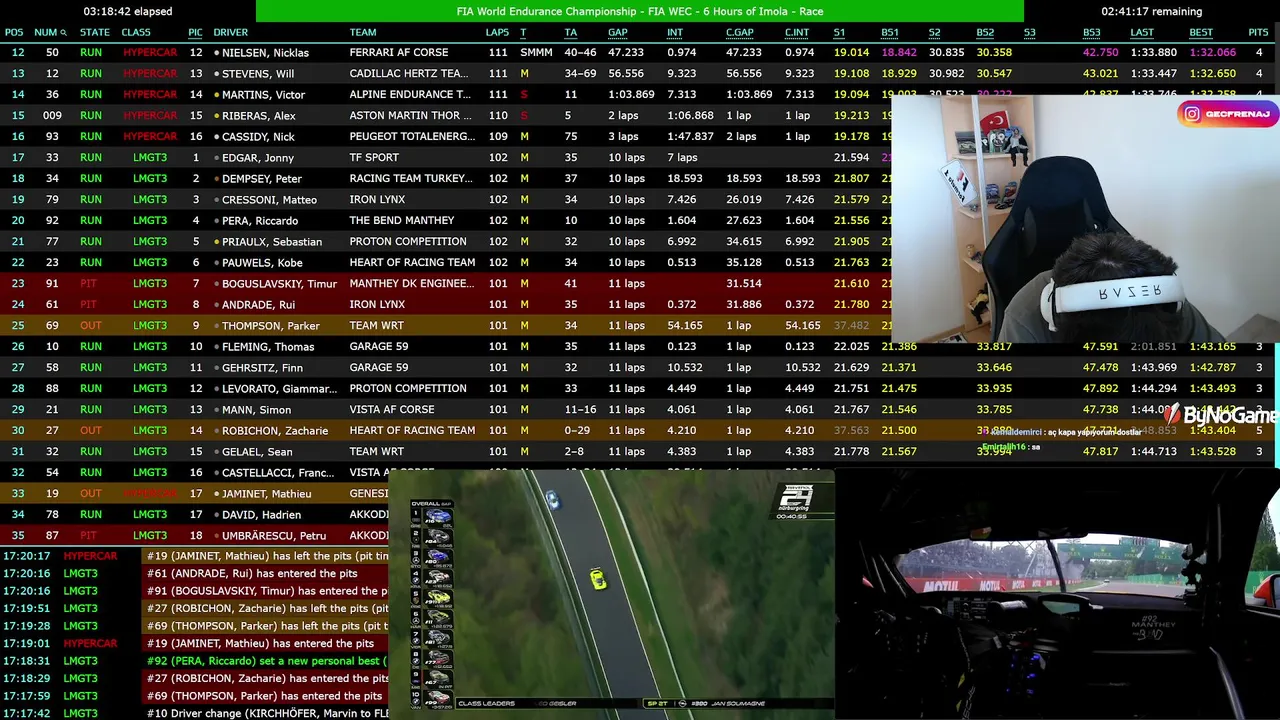Select the yellow #911 car thumbnail in Overall standings
Screen dimensions: 1280x720
(439, 597)
